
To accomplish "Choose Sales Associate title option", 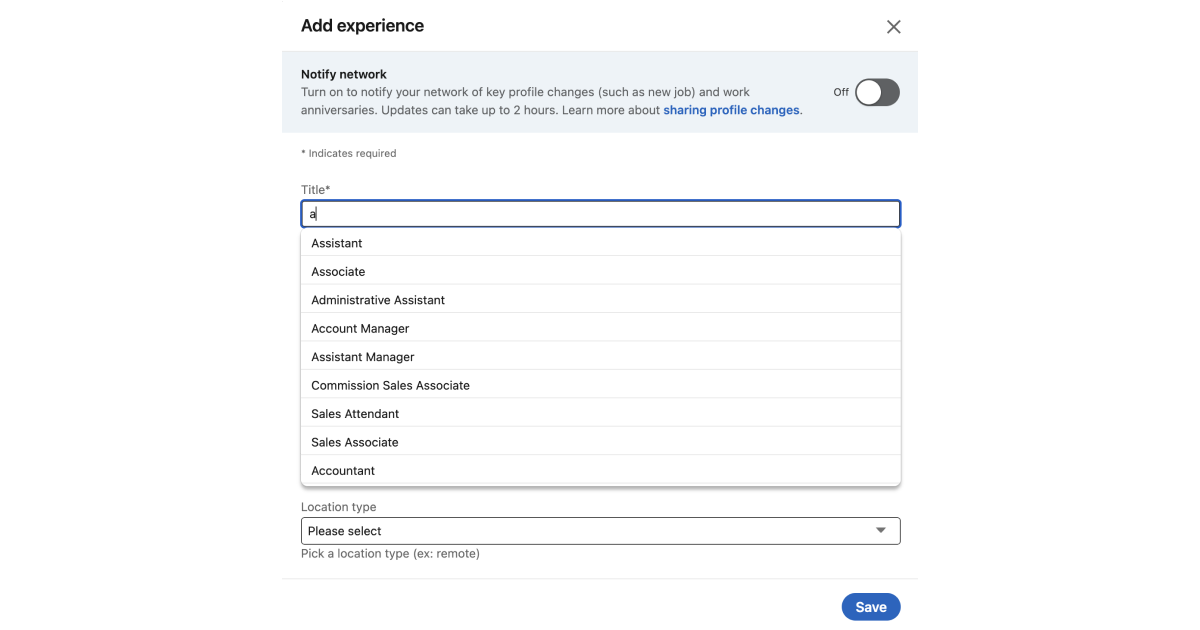I will 355,442.
